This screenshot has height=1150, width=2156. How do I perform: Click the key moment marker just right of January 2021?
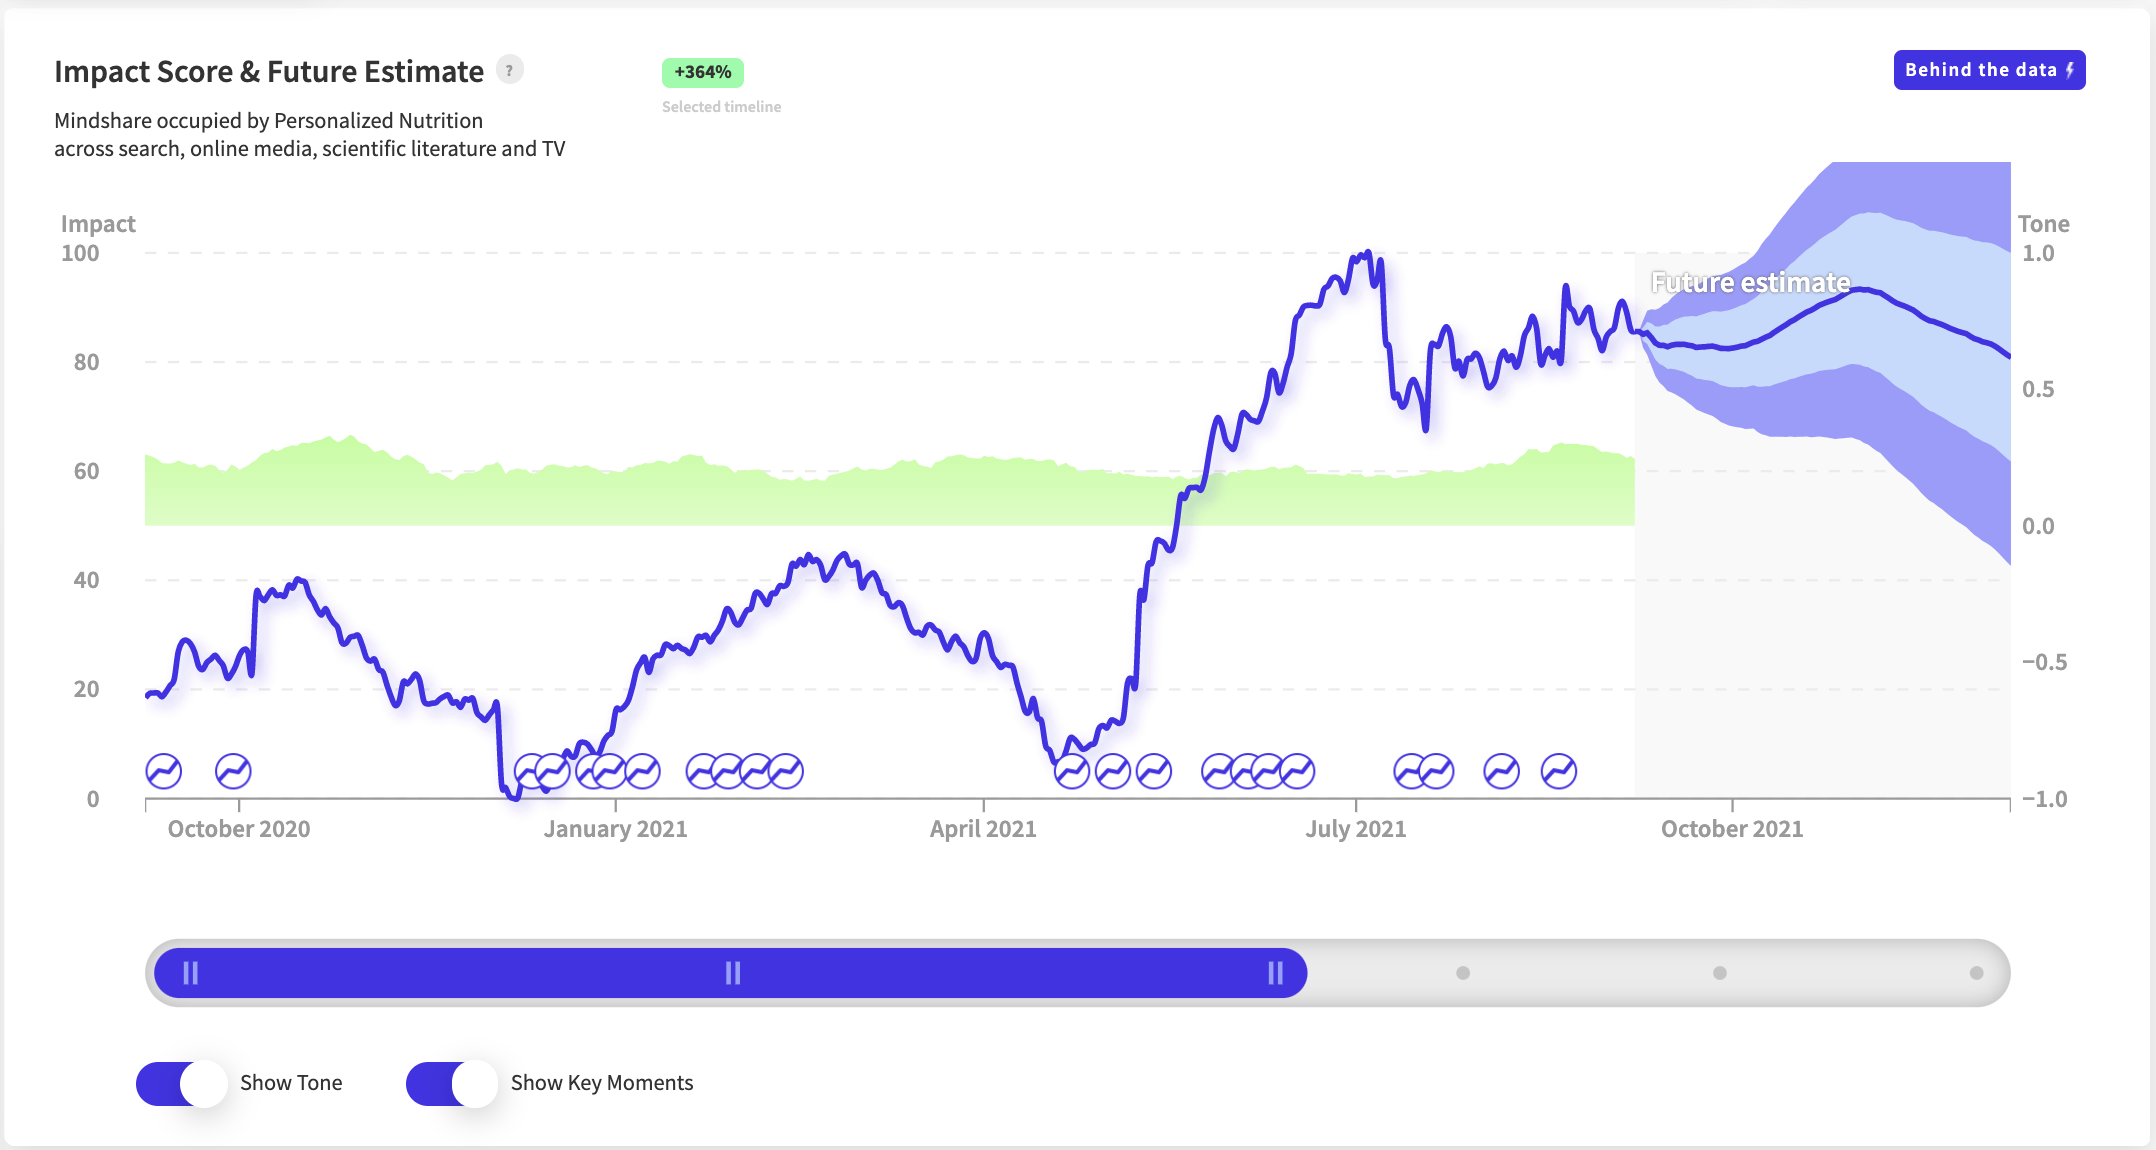tap(642, 771)
